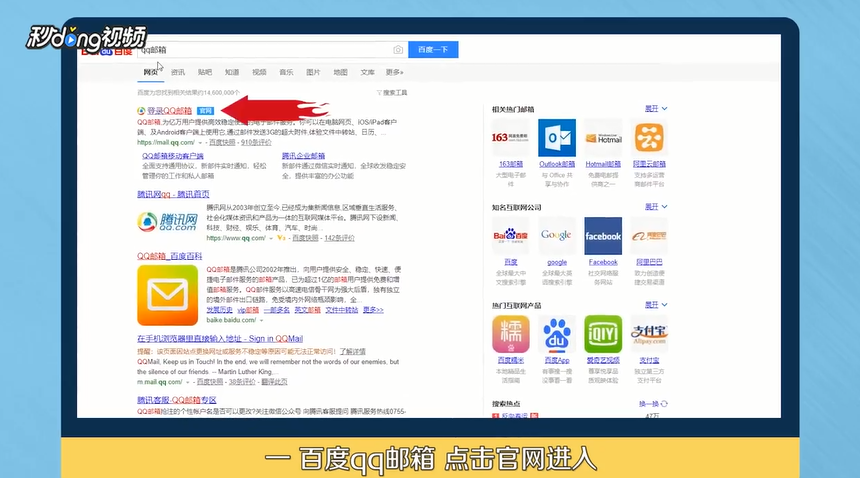860x478 pixels.
Task: Click 142条评价 under the 腾讯网 result
Action: click(339, 238)
